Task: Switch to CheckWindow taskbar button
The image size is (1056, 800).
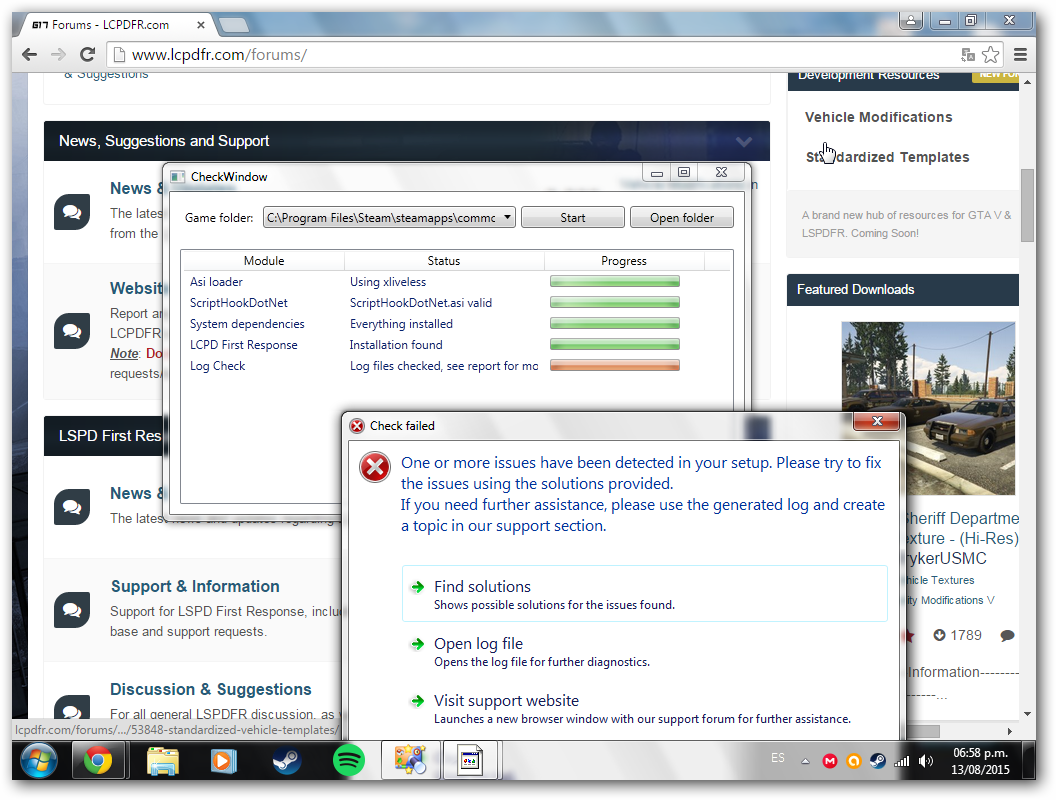Action: tap(470, 761)
